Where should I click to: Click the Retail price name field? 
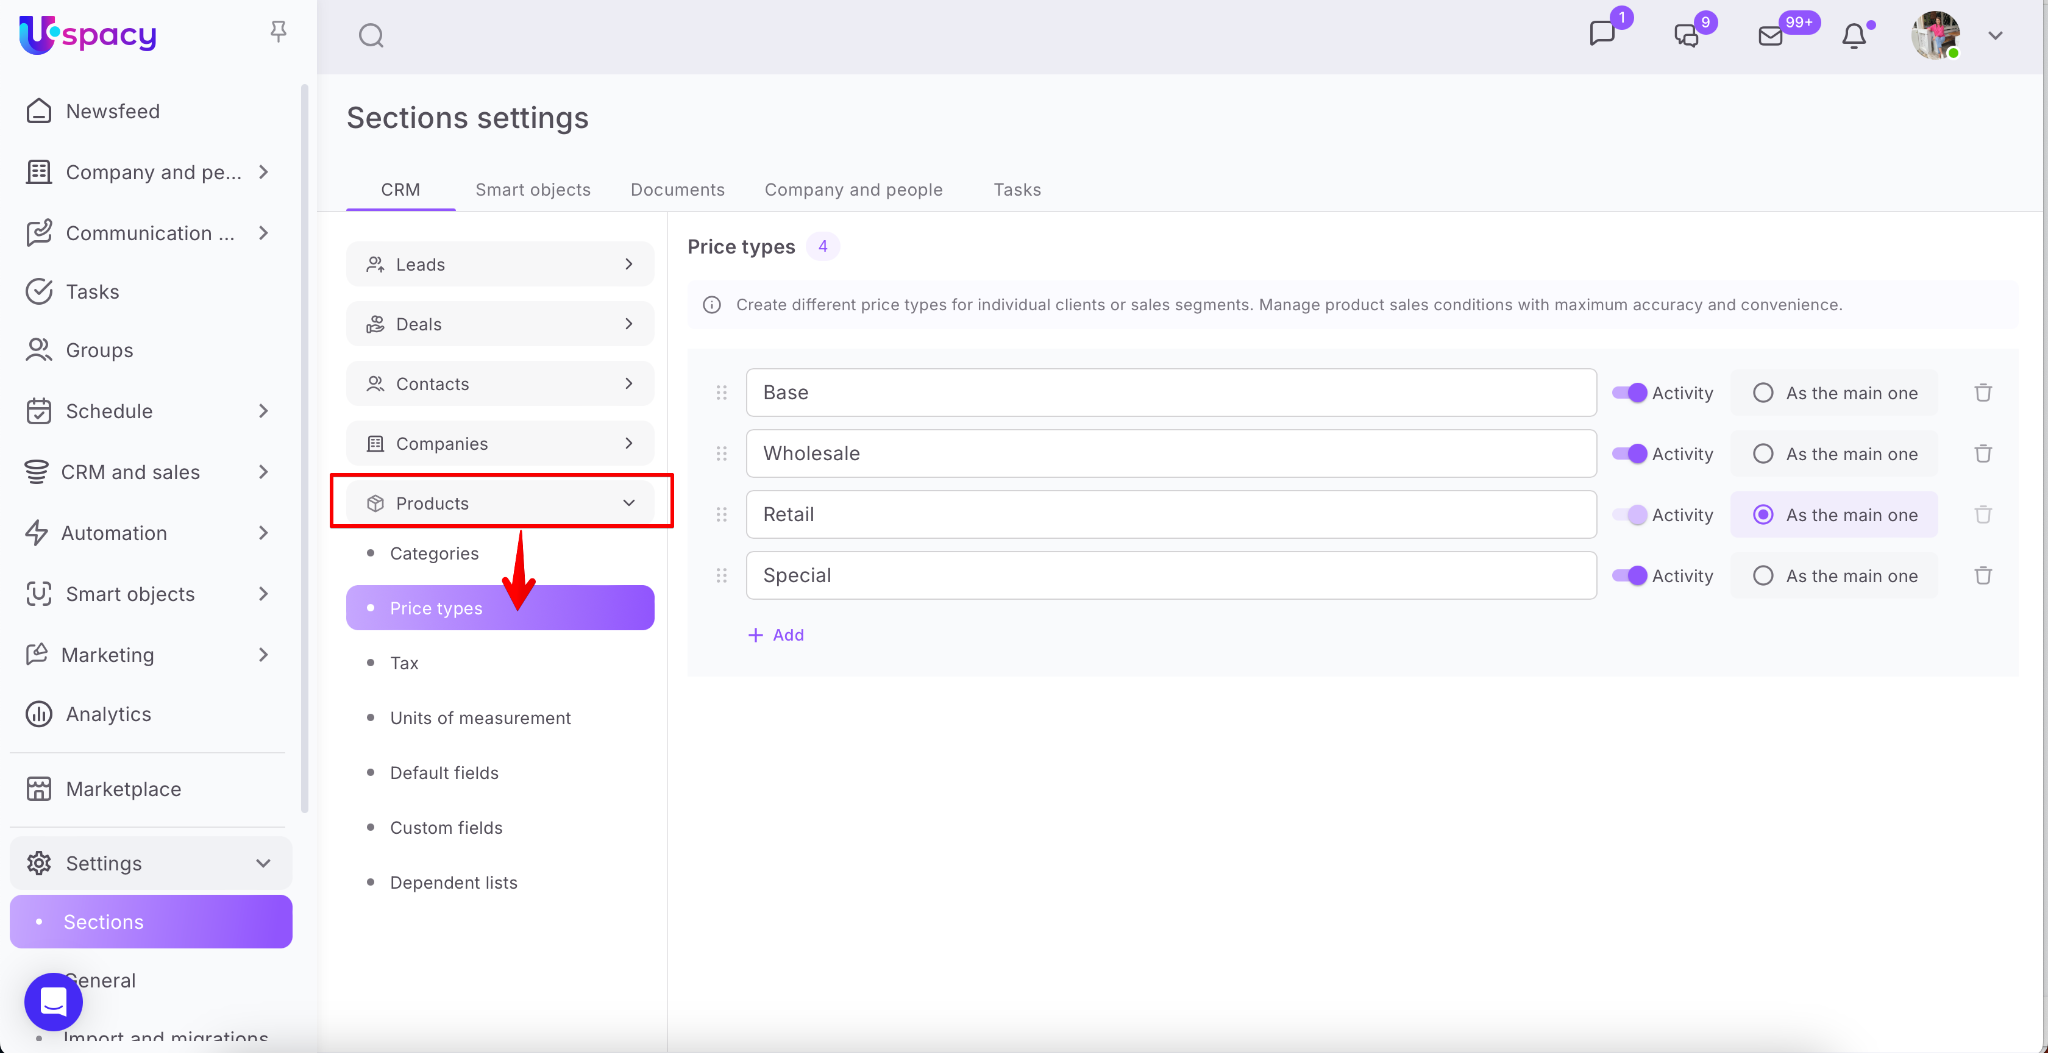(1170, 515)
